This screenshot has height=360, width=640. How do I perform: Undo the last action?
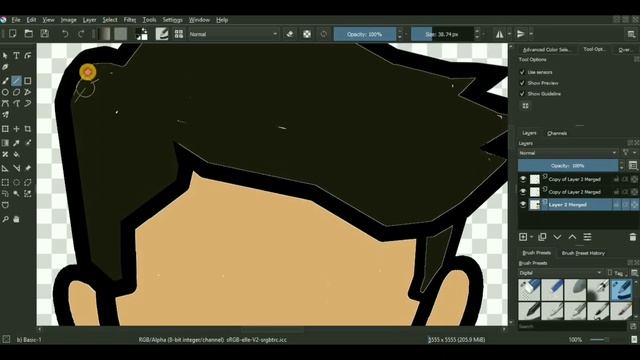click(x=65, y=34)
